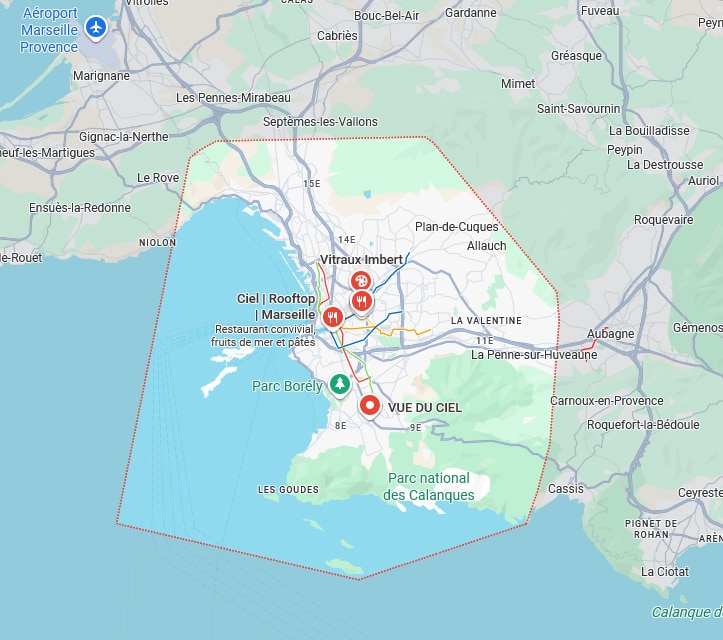
Task: Click the Gignac-la-Nerthe label
Action: coord(124,137)
